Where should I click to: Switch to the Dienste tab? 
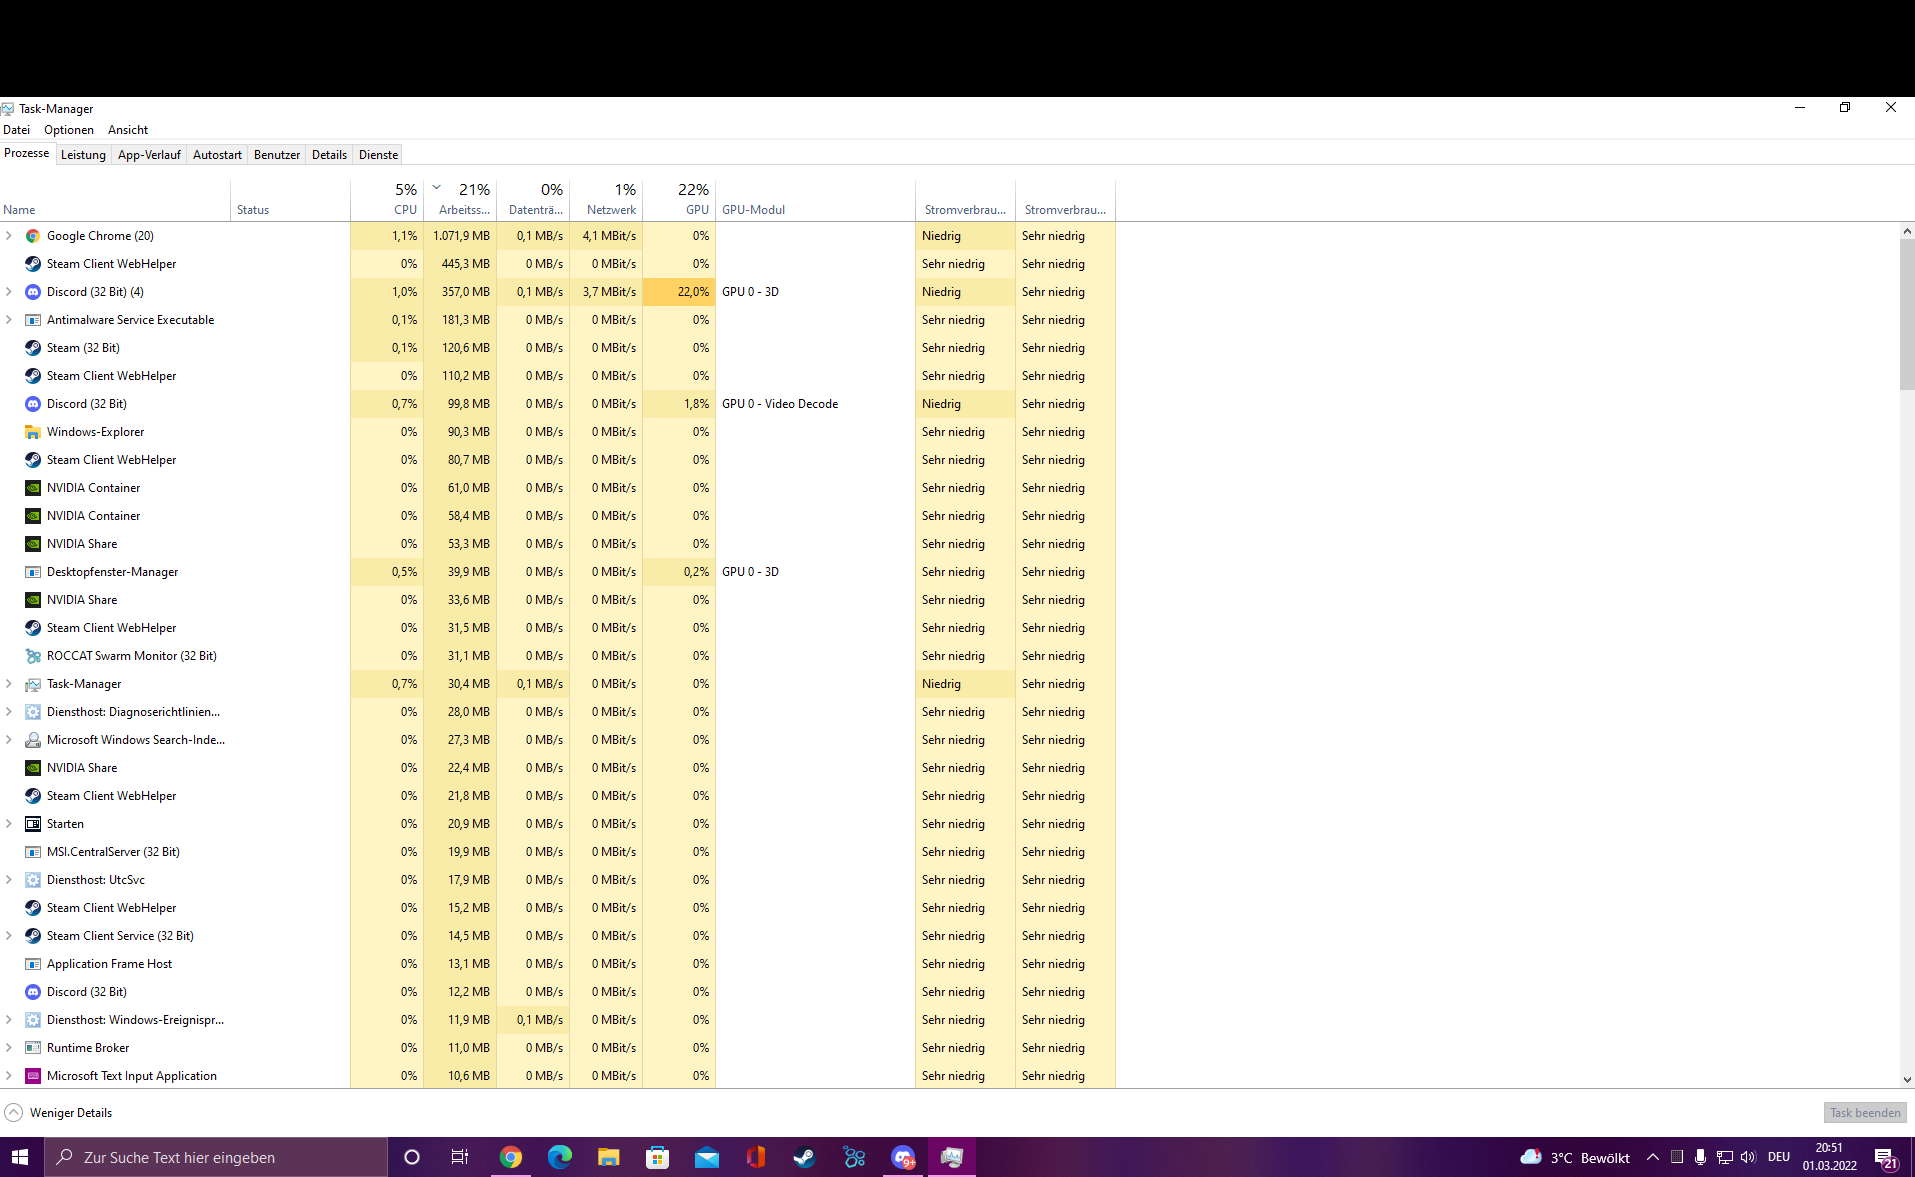tap(378, 155)
